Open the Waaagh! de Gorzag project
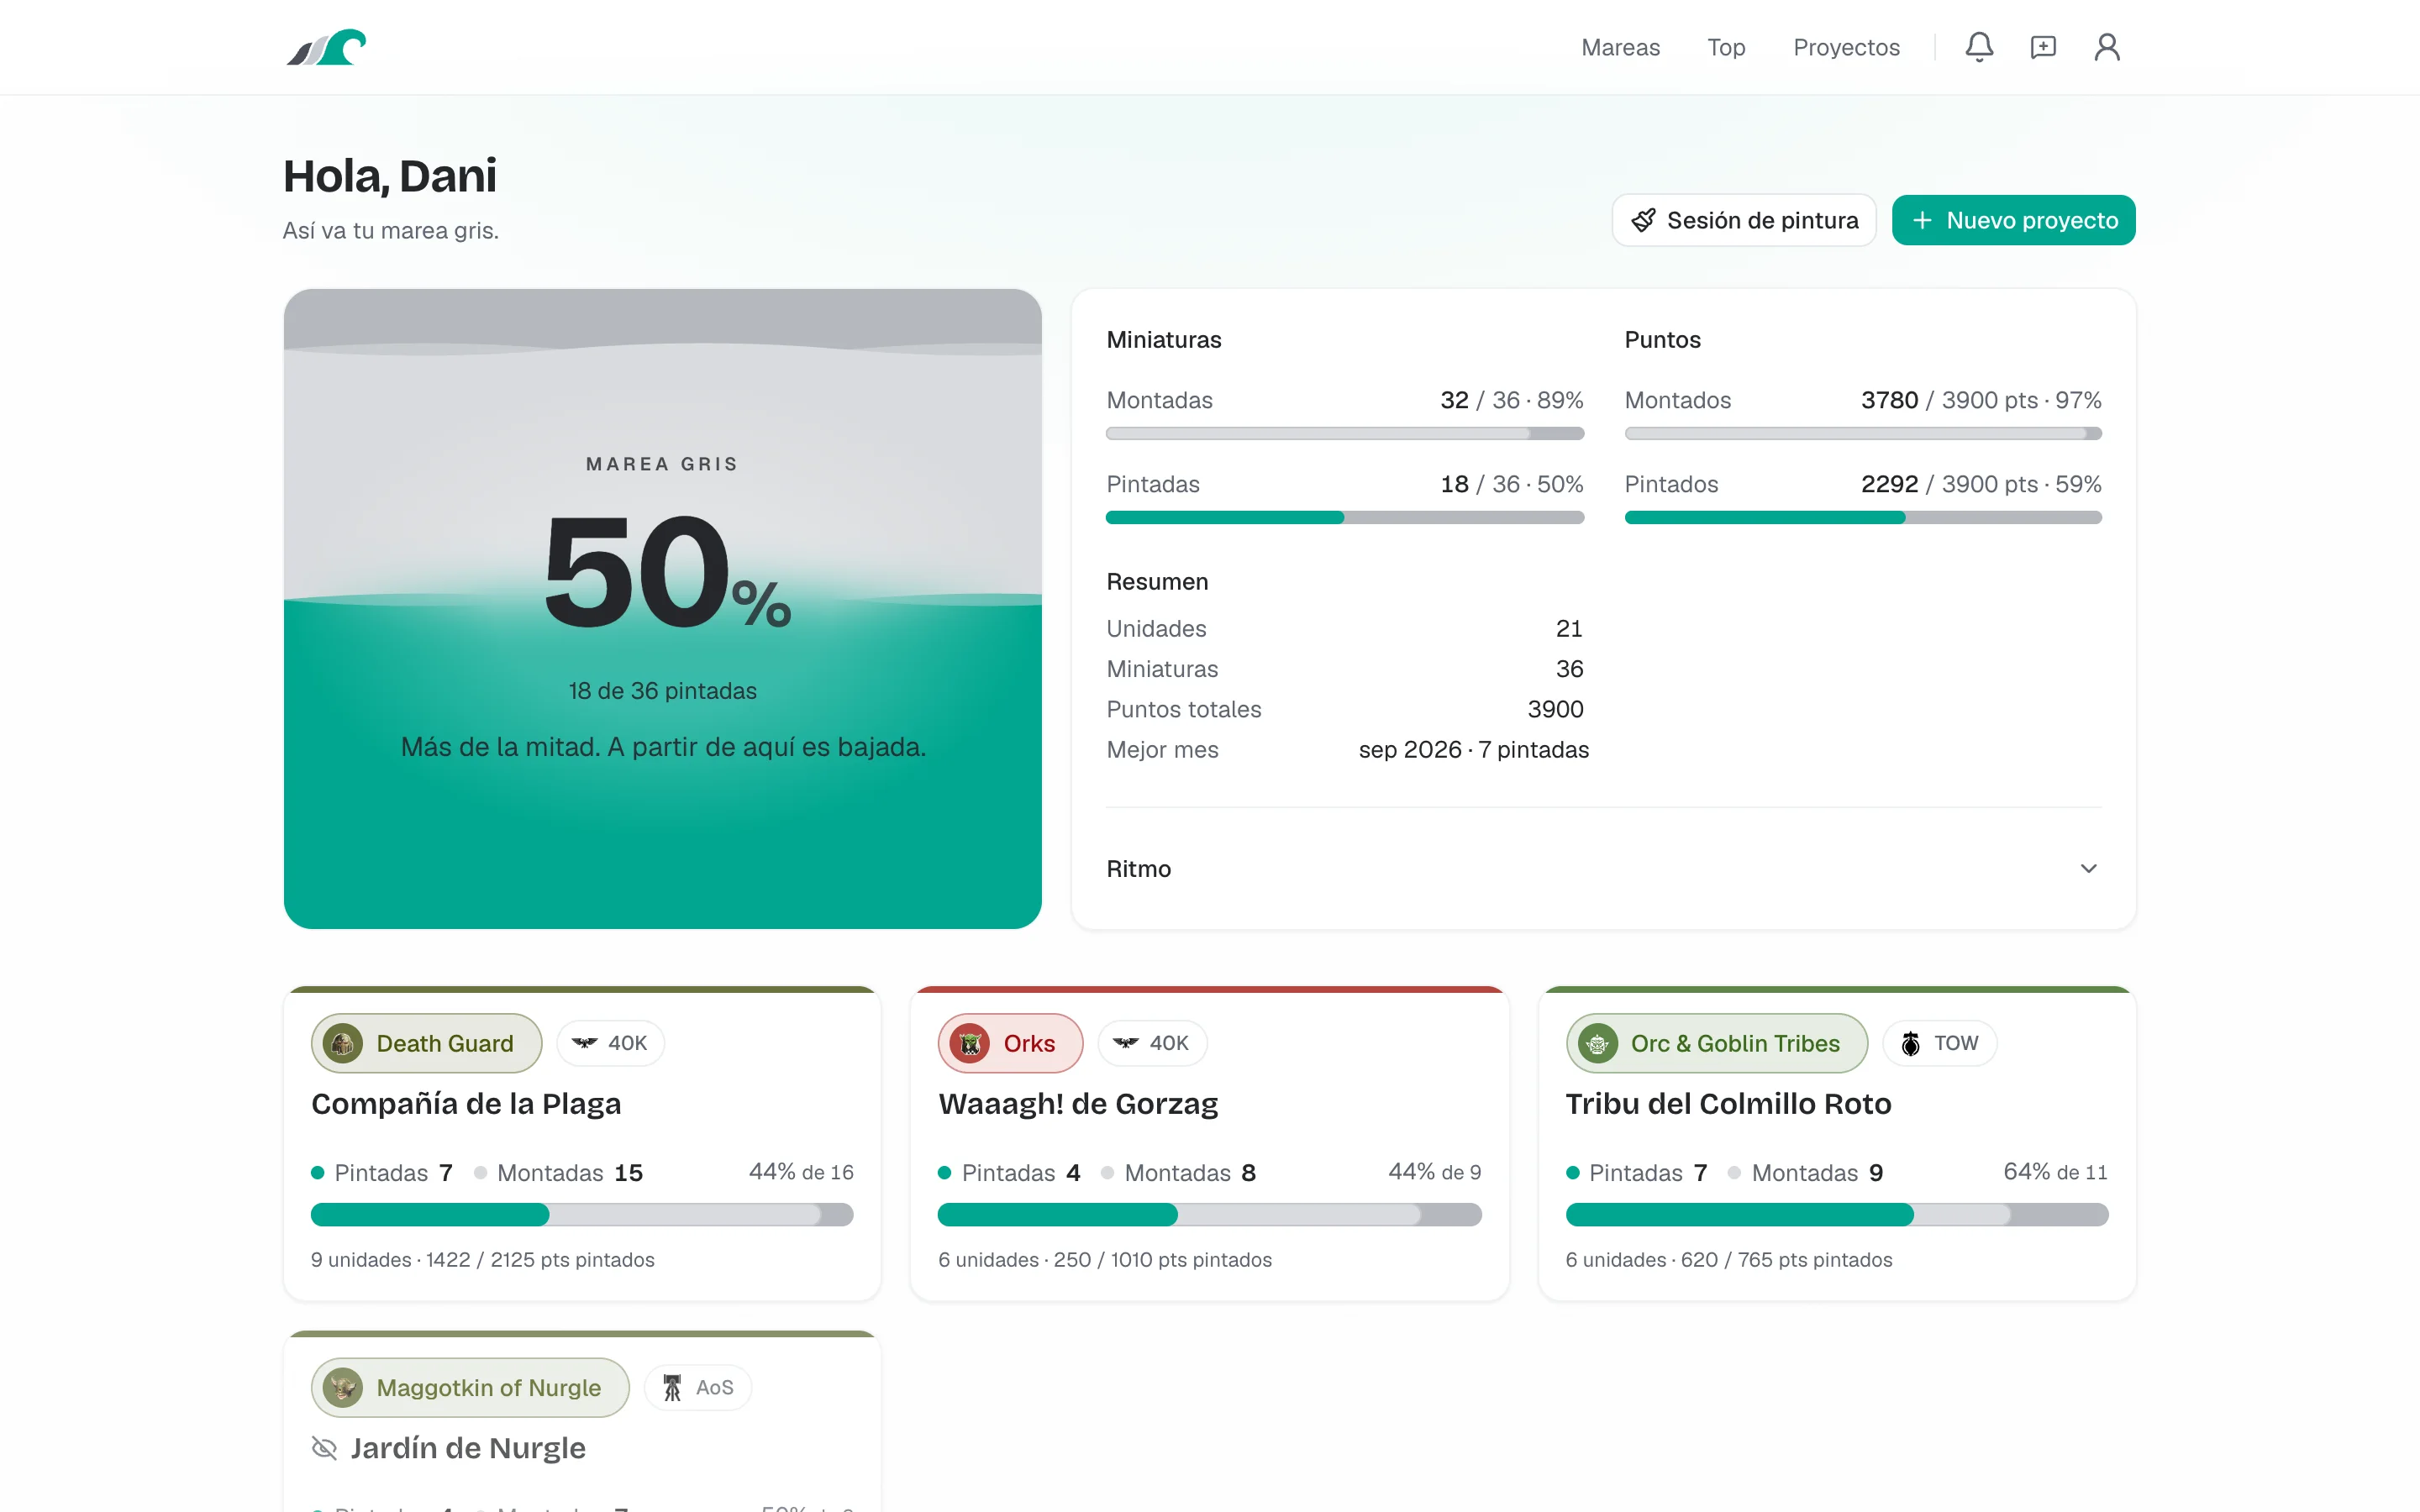2420x1512 pixels. (1078, 1103)
